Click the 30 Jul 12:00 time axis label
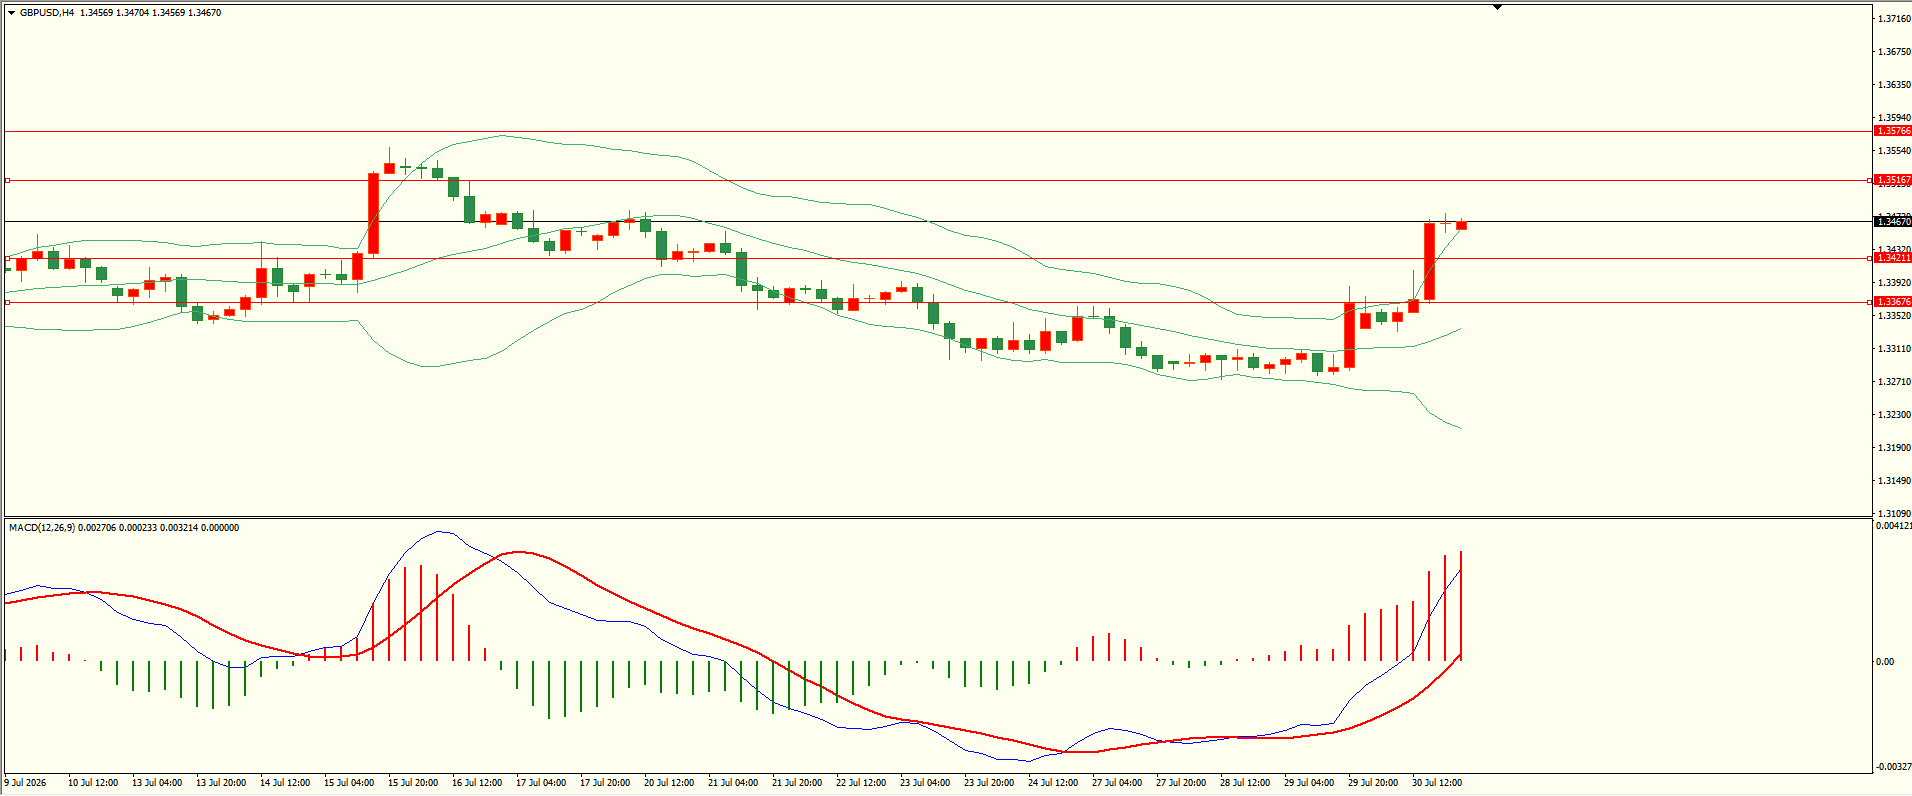The height and width of the screenshot is (796, 1912). (1437, 783)
